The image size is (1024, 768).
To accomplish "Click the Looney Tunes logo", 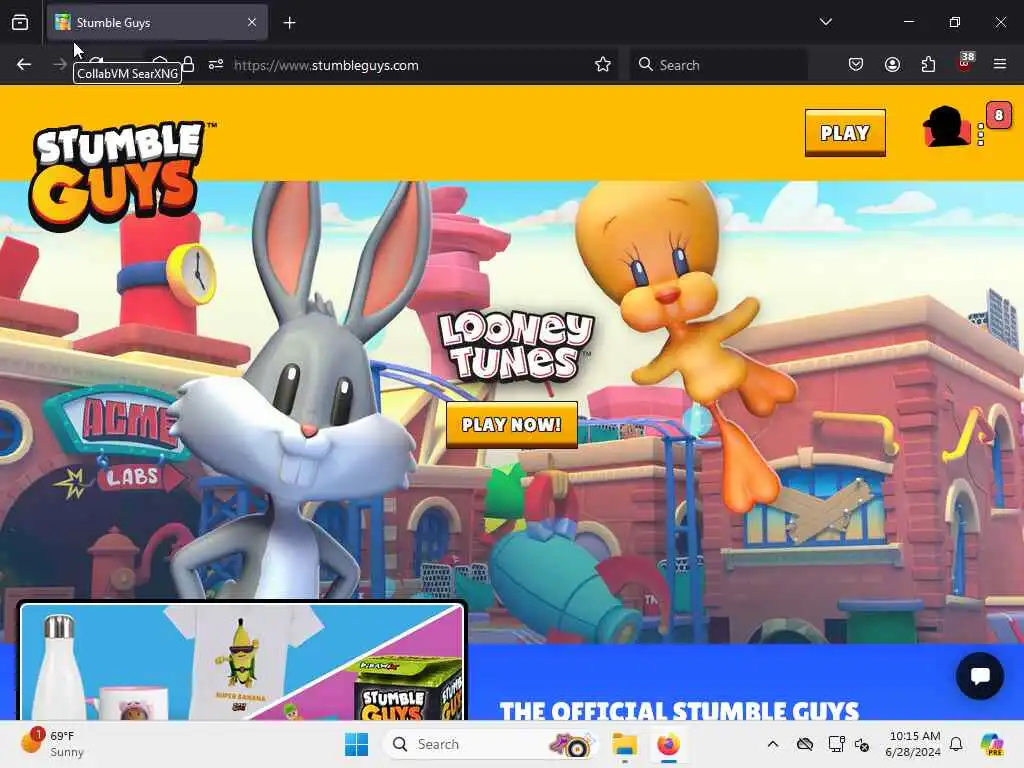I will [516, 345].
